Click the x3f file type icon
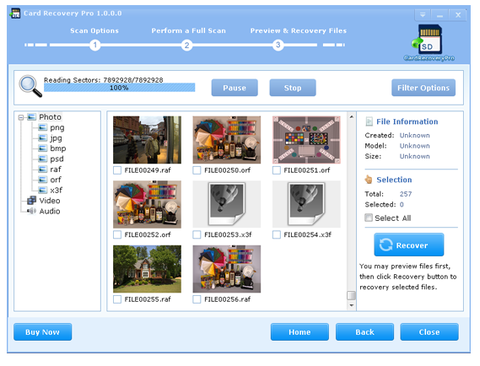This screenshot has width=480, height=366. pyautogui.click(x=43, y=190)
